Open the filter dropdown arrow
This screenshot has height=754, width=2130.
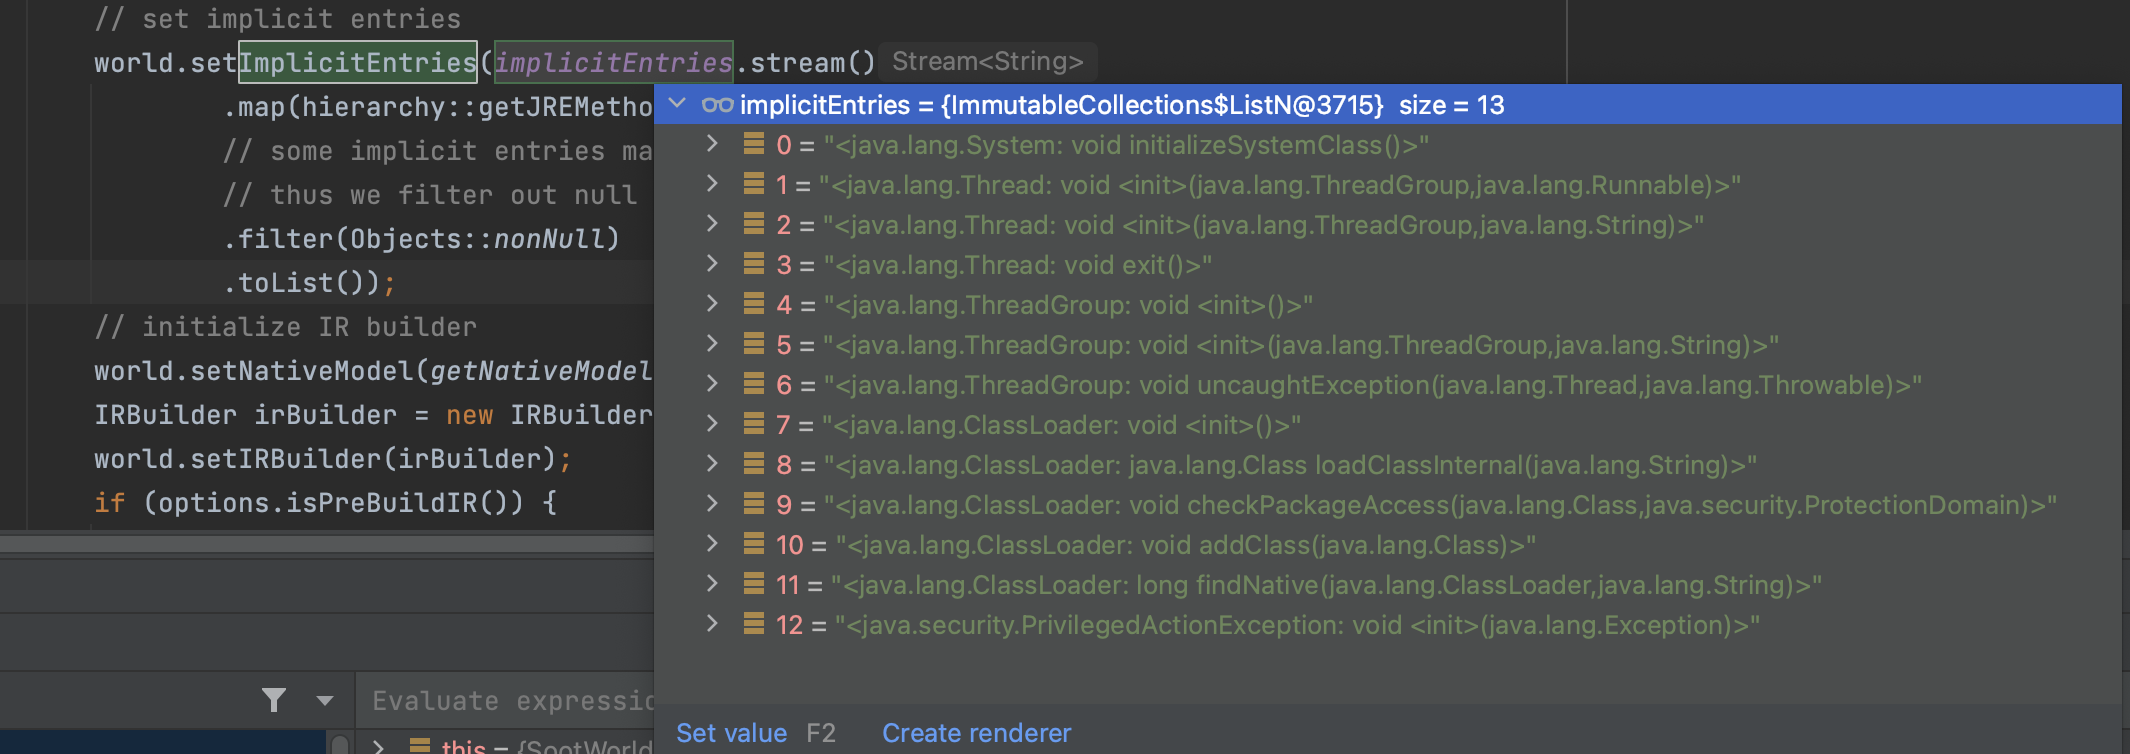pyautogui.click(x=325, y=701)
